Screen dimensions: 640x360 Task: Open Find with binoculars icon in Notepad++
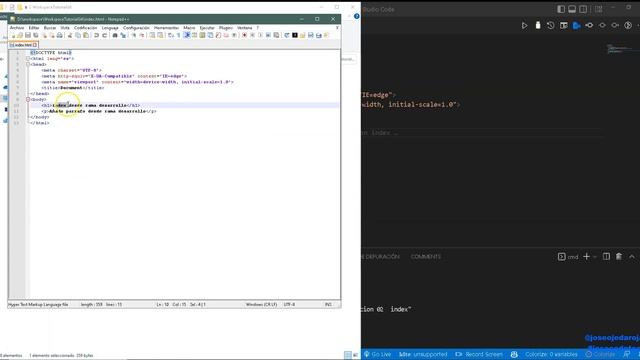coord(115,35)
